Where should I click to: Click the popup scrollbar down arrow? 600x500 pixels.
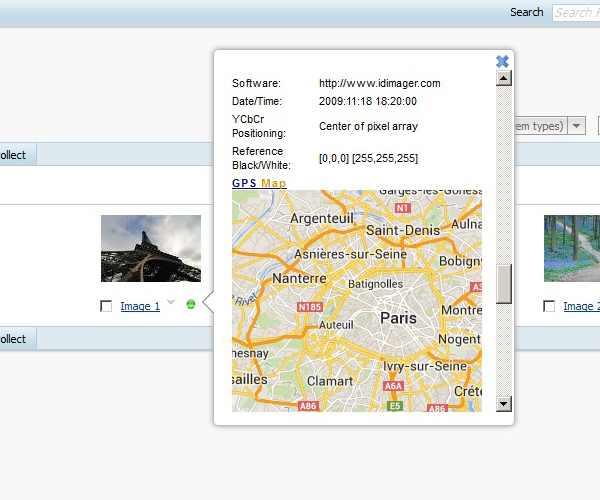504,404
